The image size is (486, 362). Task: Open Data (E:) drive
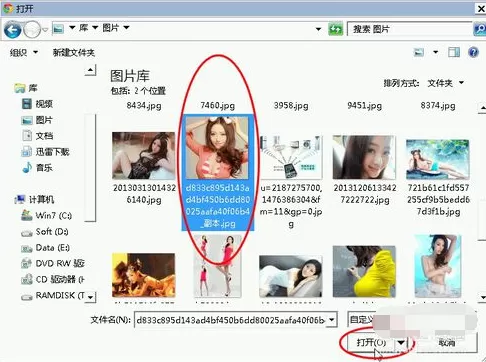[45, 248]
